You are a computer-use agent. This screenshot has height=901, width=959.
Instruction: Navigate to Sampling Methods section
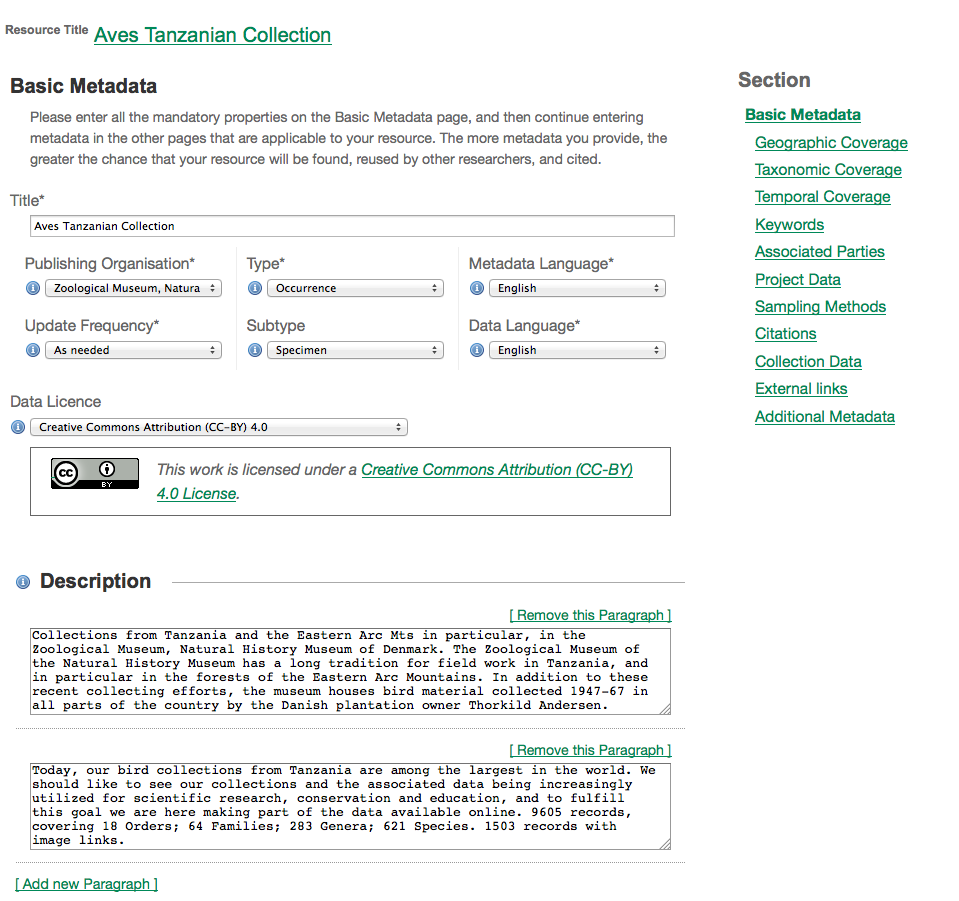[820, 307]
